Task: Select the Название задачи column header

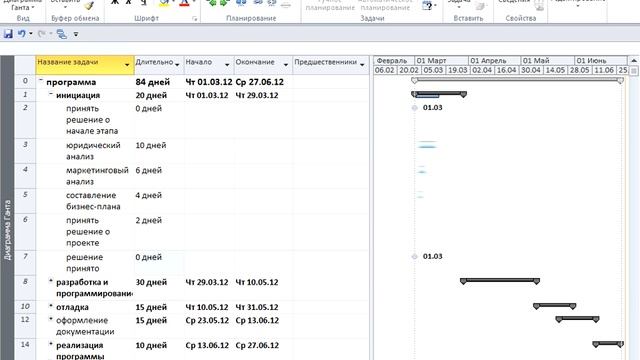Action: tap(85, 65)
